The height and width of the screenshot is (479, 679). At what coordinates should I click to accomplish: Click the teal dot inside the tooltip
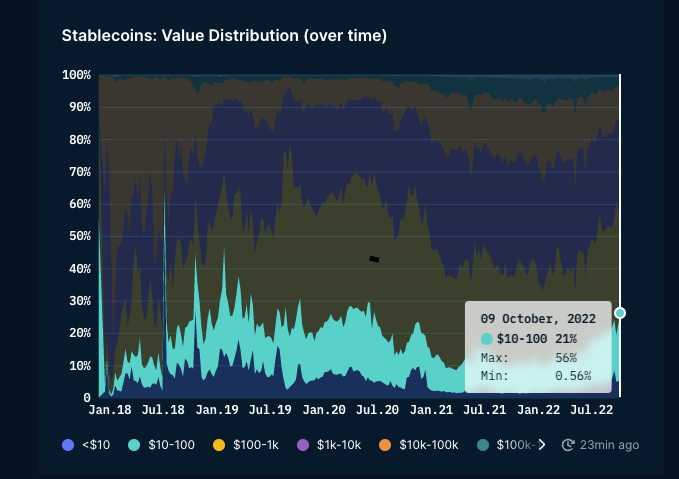486,339
